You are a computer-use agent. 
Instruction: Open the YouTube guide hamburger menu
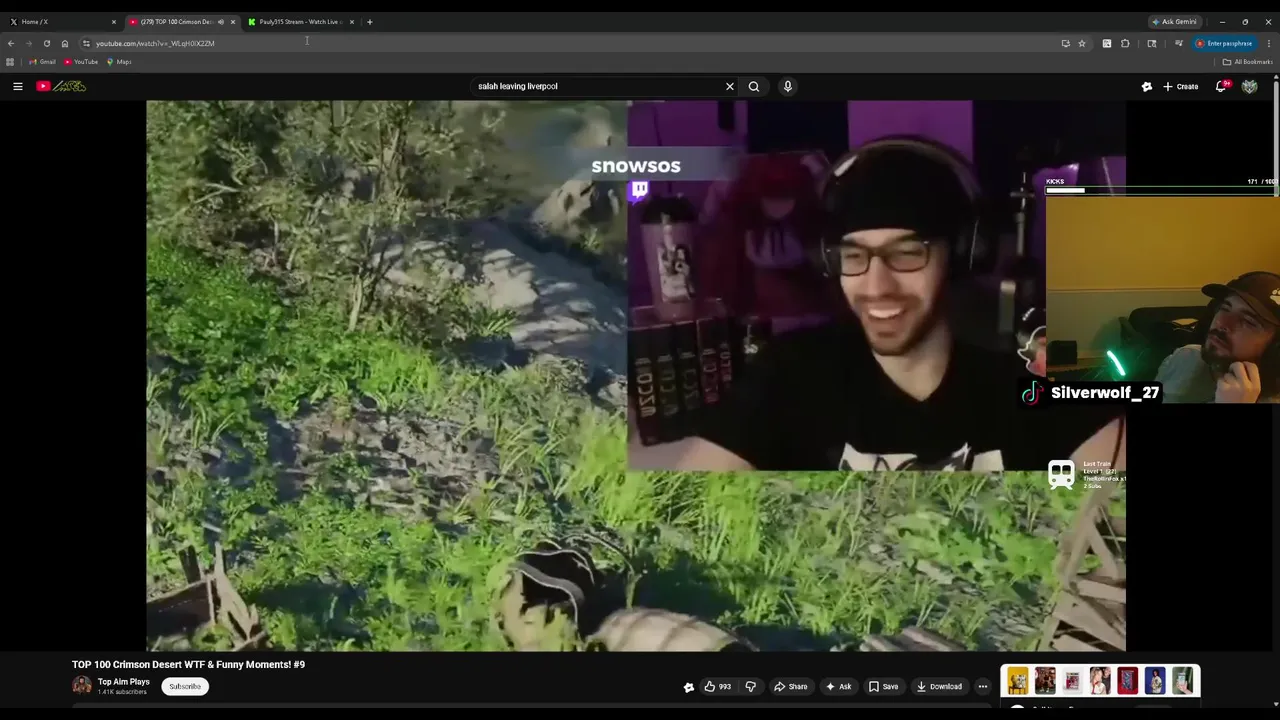pos(17,86)
